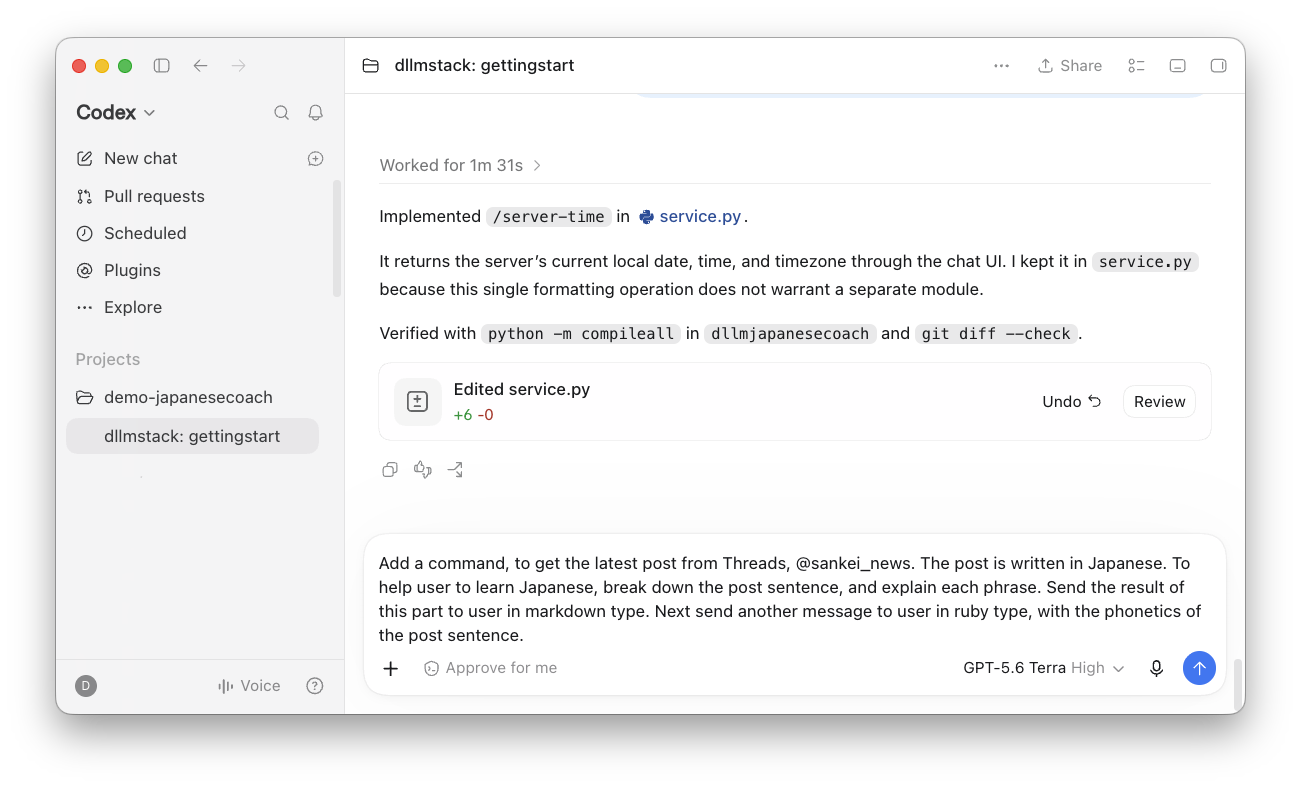Open search in the Codex sidebar

click(x=282, y=113)
